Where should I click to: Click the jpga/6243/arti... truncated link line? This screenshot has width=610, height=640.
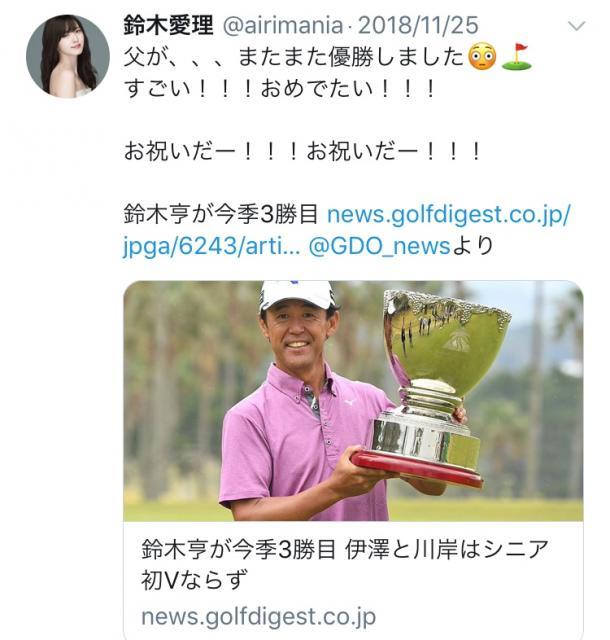[x=211, y=246]
